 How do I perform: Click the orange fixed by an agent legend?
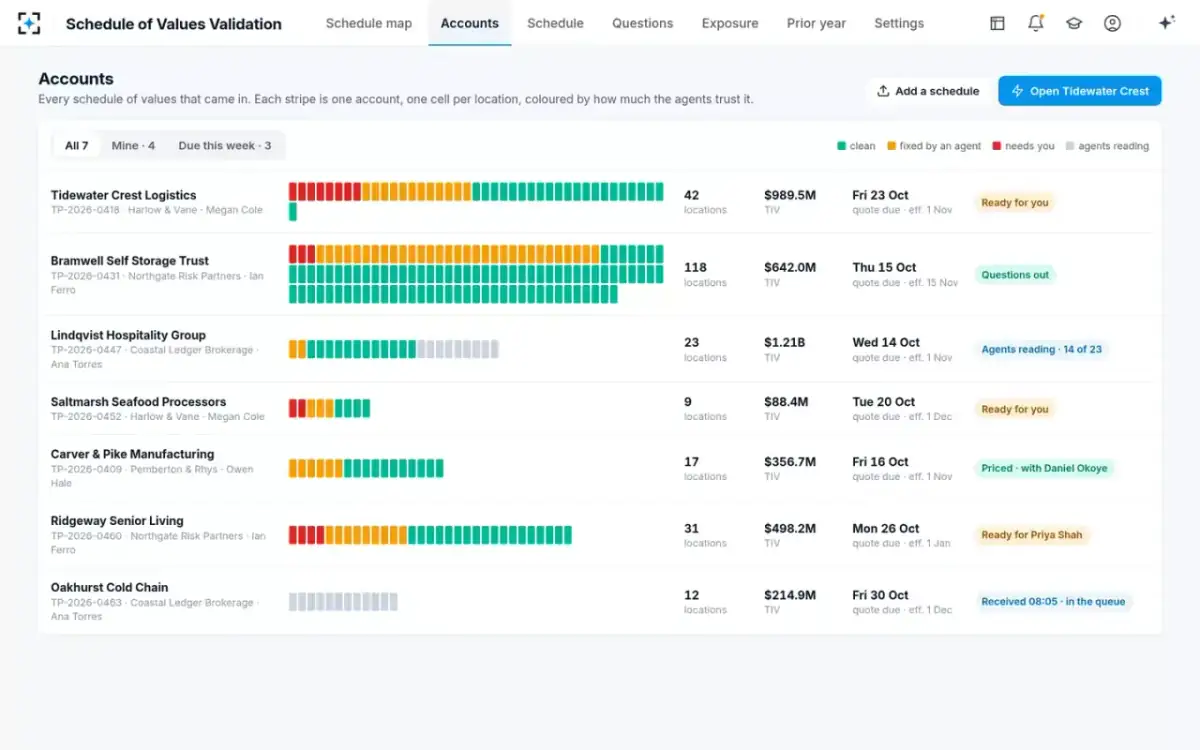coord(934,146)
